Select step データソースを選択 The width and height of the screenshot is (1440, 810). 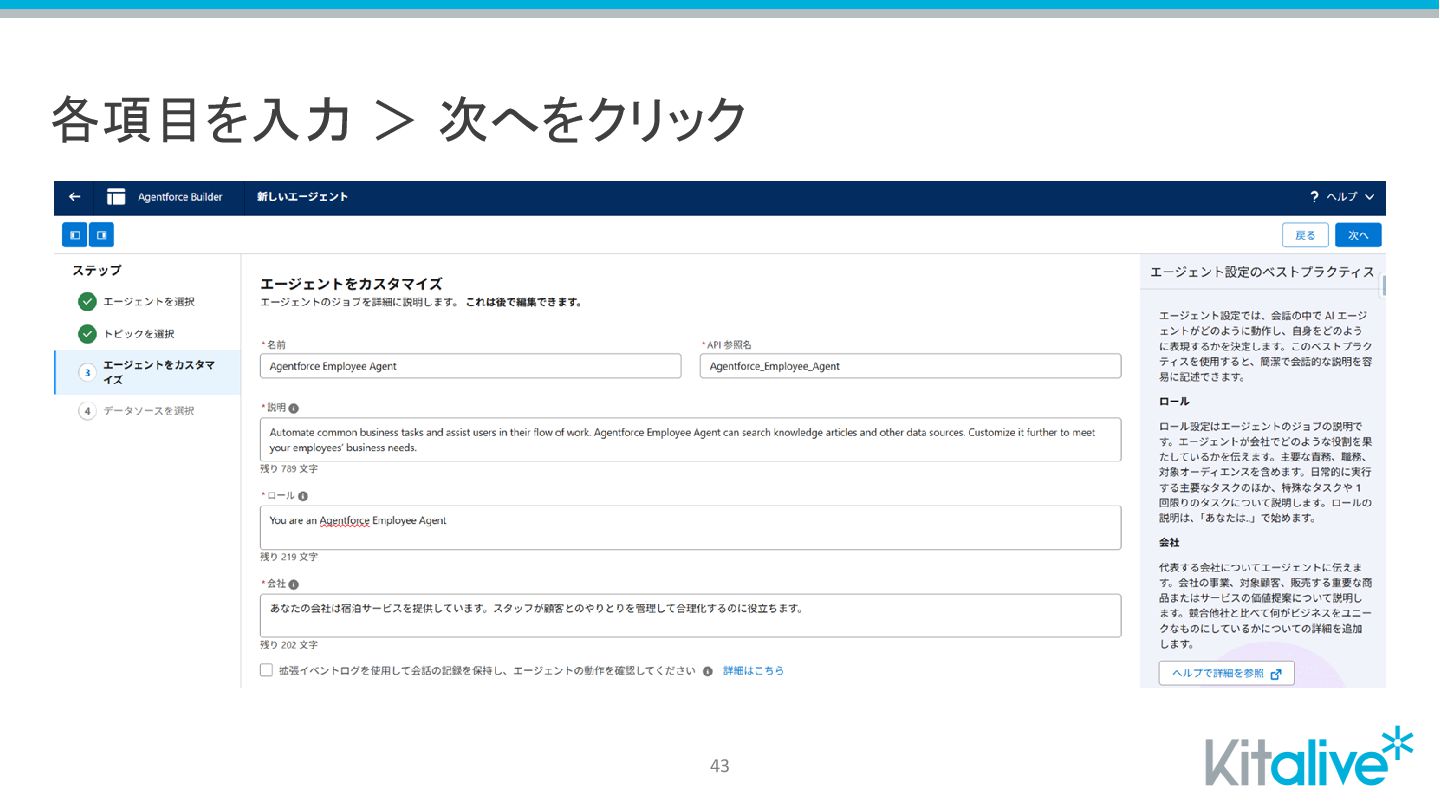point(149,411)
